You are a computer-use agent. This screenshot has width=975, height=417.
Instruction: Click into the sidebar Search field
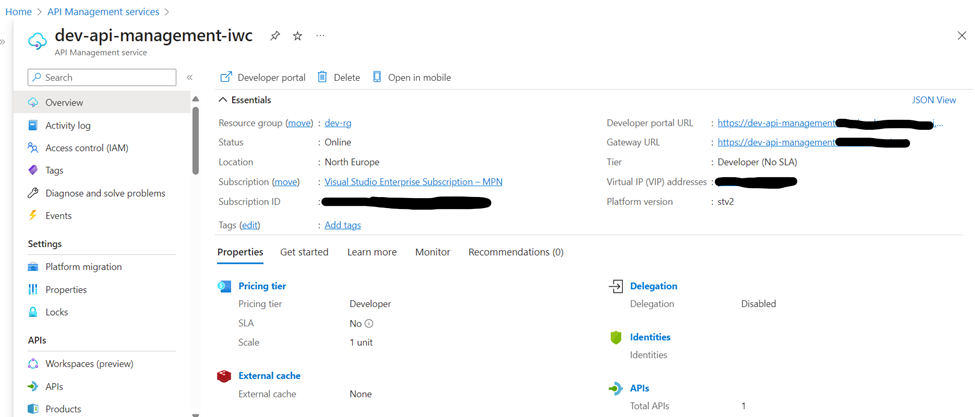[x=102, y=77]
